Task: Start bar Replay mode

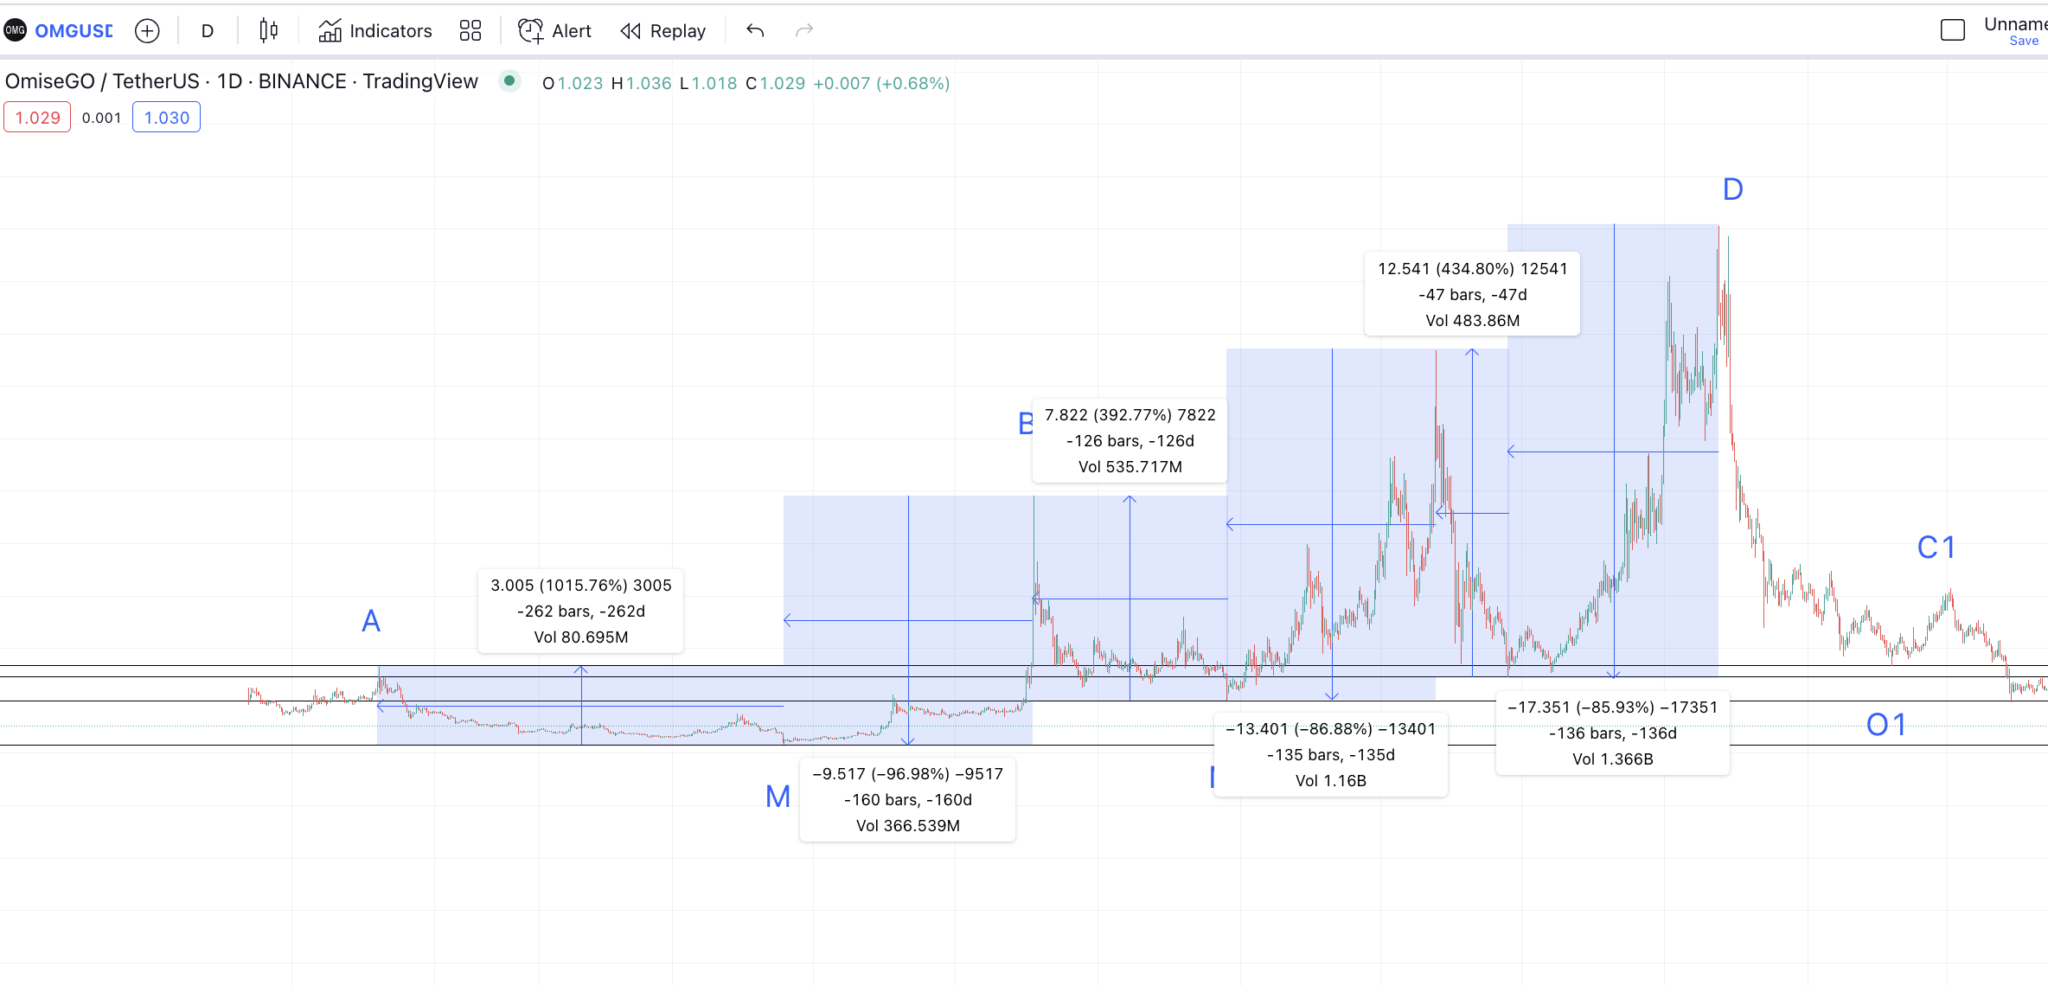Action: point(663,31)
